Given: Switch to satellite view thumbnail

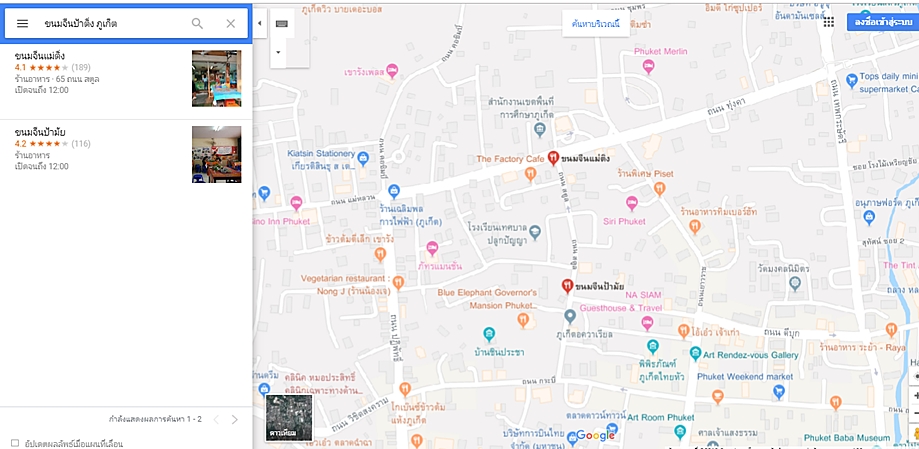Looking at the screenshot, I should pos(288,418).
